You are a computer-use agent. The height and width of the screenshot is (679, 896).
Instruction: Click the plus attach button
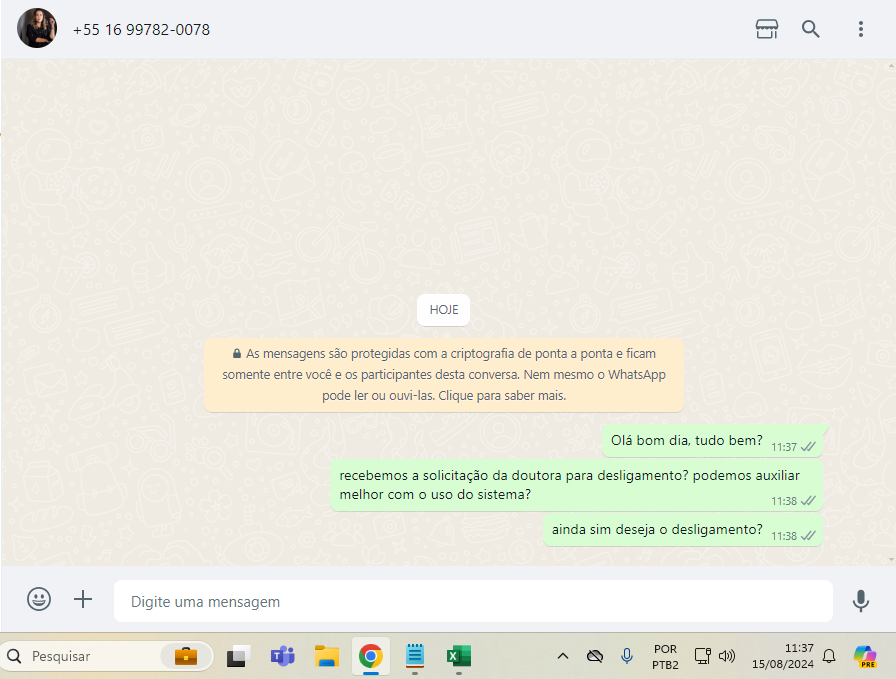pyautogui.click(x=83, y=600)
